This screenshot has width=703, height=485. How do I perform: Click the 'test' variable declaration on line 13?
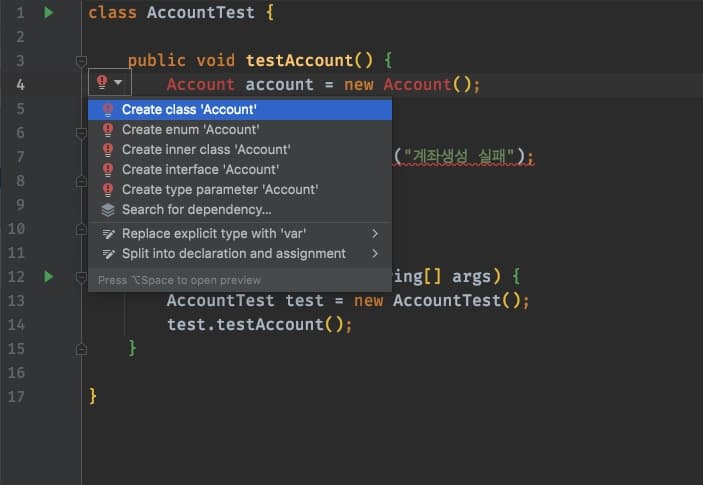pos(304,300)
